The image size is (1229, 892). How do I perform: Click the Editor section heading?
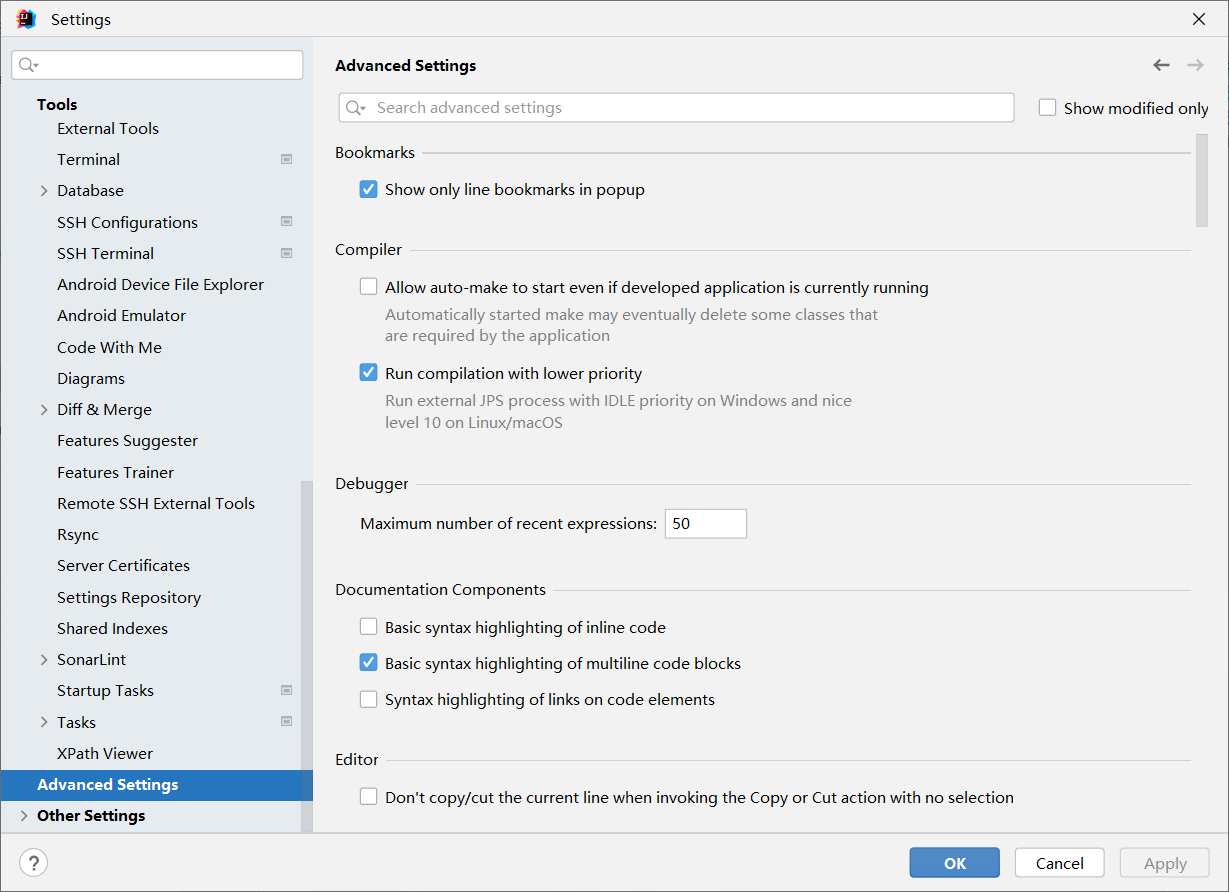pos(357,760)
